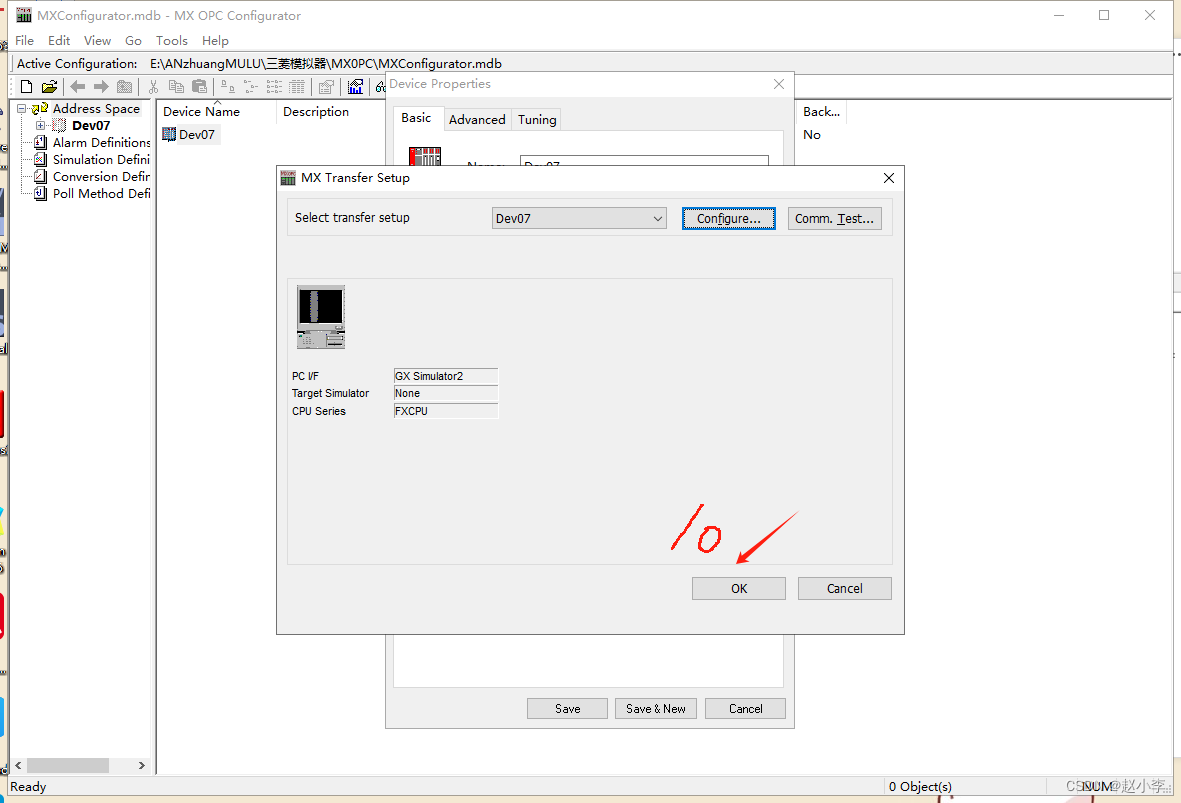Click the horizontal scrollbar of tree panel
Viewport: 1181px width, 803px height.
68,765
